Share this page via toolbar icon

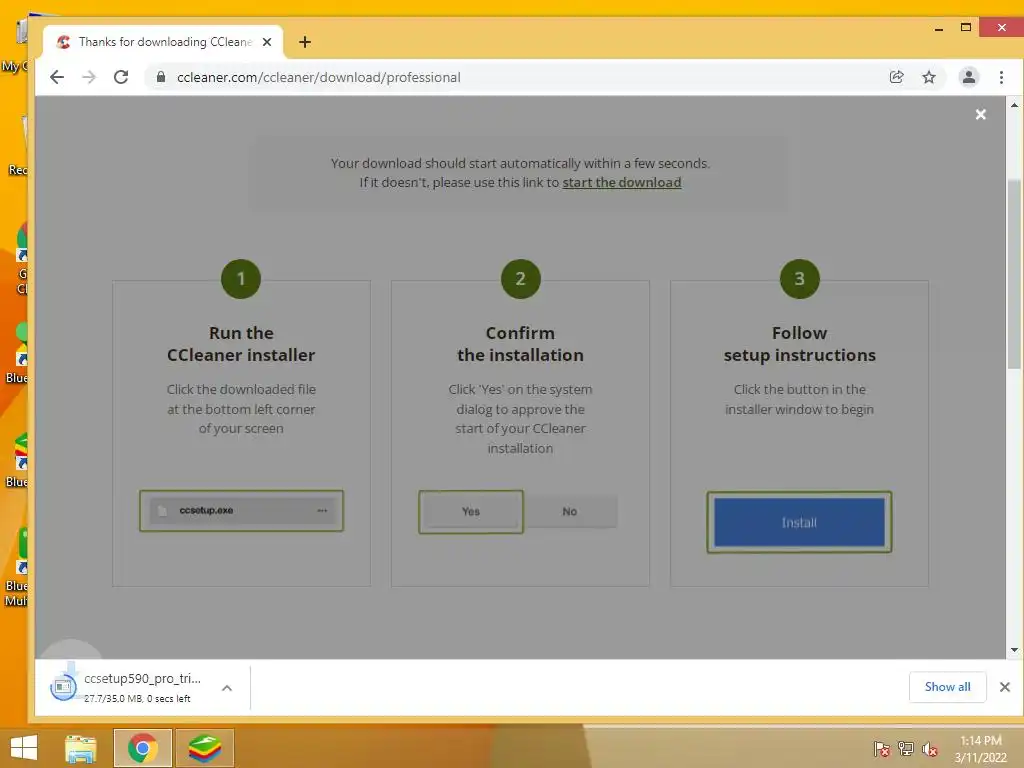897,77
